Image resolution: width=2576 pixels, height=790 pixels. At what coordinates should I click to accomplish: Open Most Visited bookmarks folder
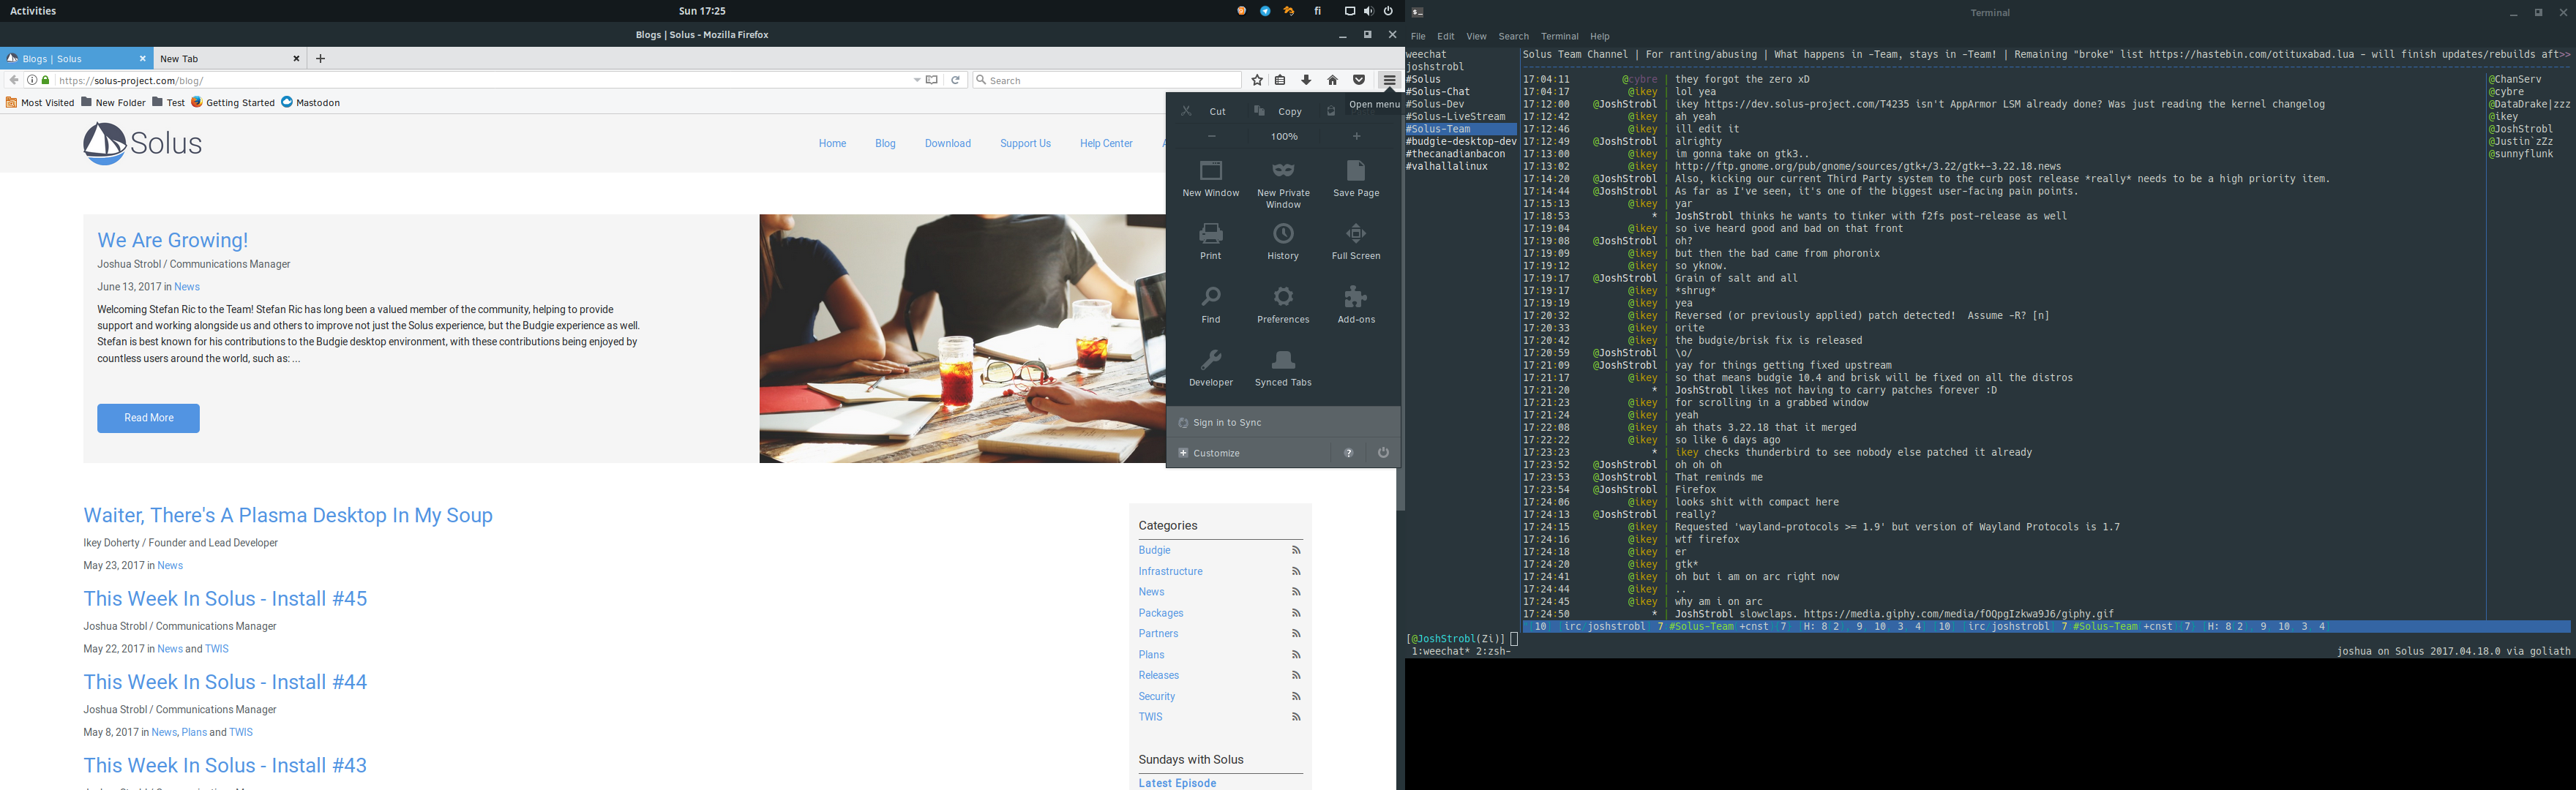pos(40,102)
